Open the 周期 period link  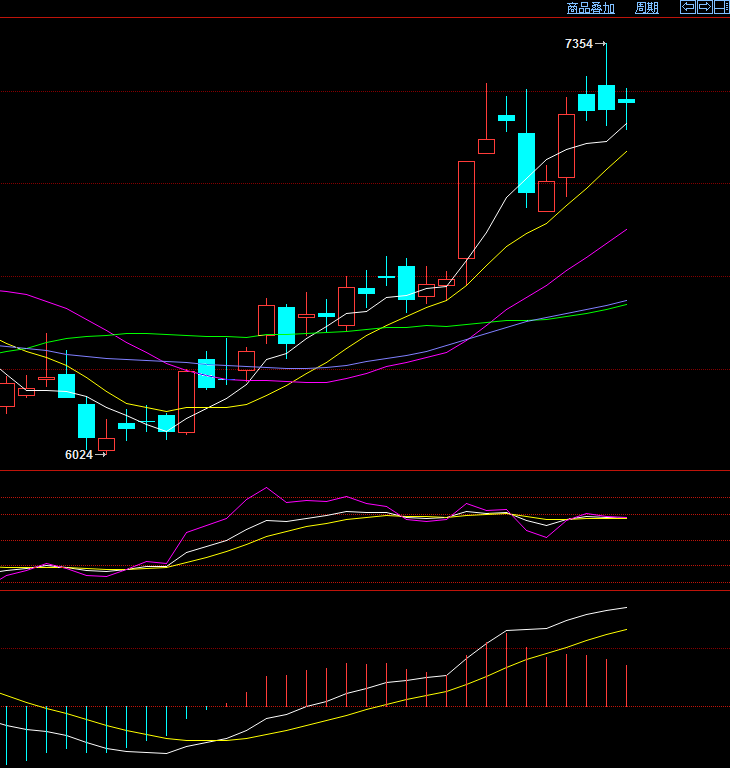click(647, 8)
